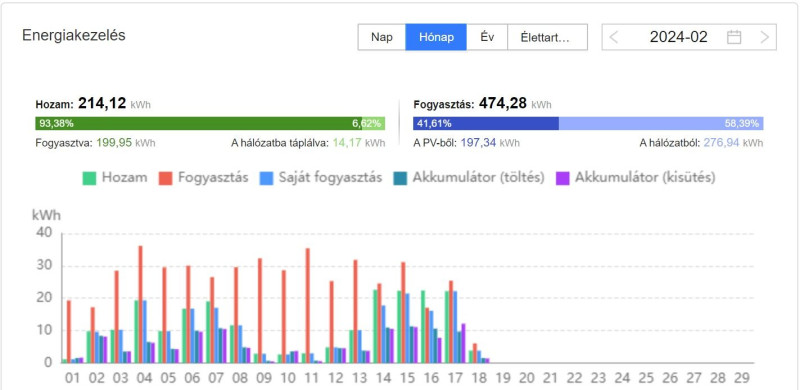Toggle Fogyasztás series in legend
800x390 pixels.
click(204, 178)
